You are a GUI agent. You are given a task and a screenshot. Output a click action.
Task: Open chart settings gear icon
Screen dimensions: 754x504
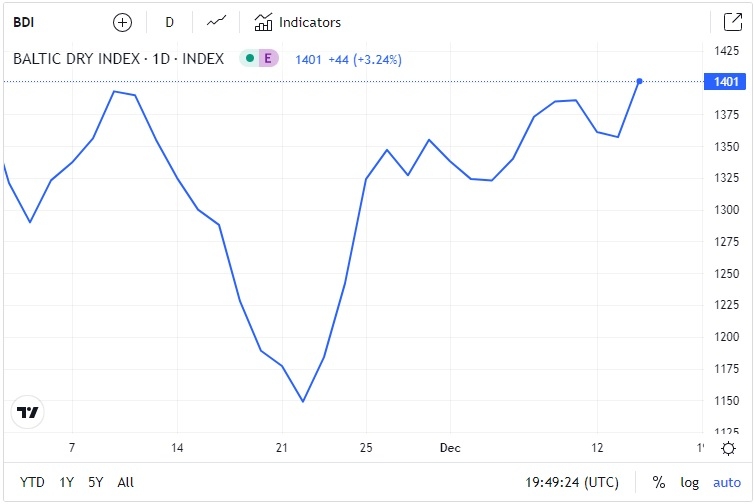click(x=729, y=448)
